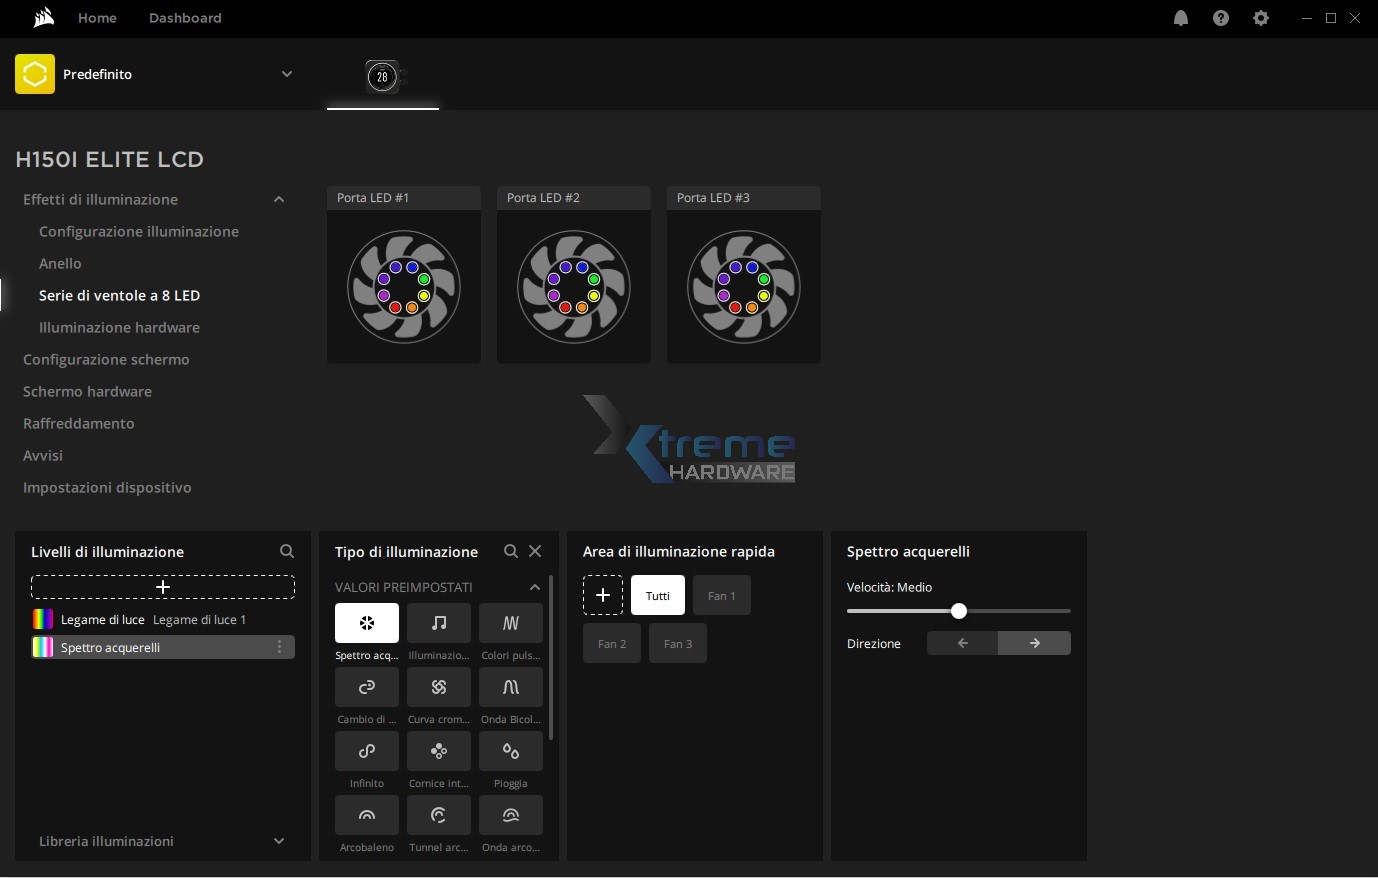Click the Velocità speed slider handle
This screenshot has width=1378, height=878.
point(959,611)
